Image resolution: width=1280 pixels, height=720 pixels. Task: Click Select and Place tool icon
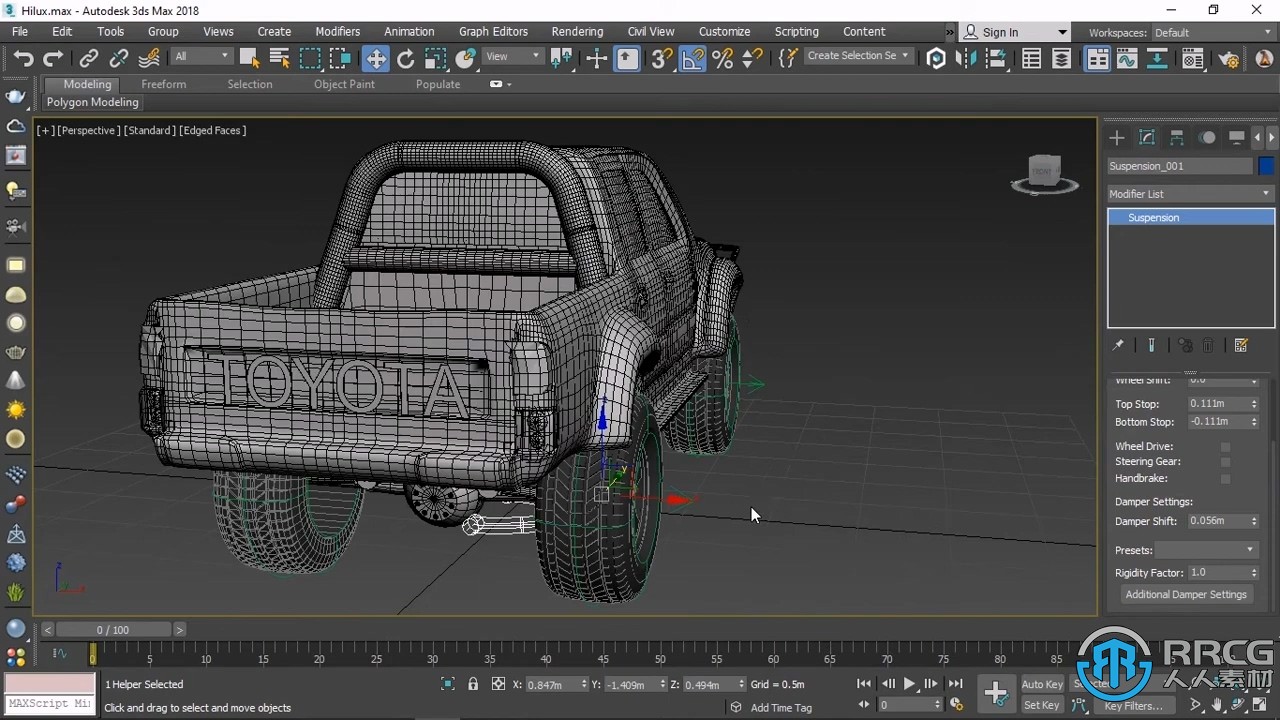465,58
